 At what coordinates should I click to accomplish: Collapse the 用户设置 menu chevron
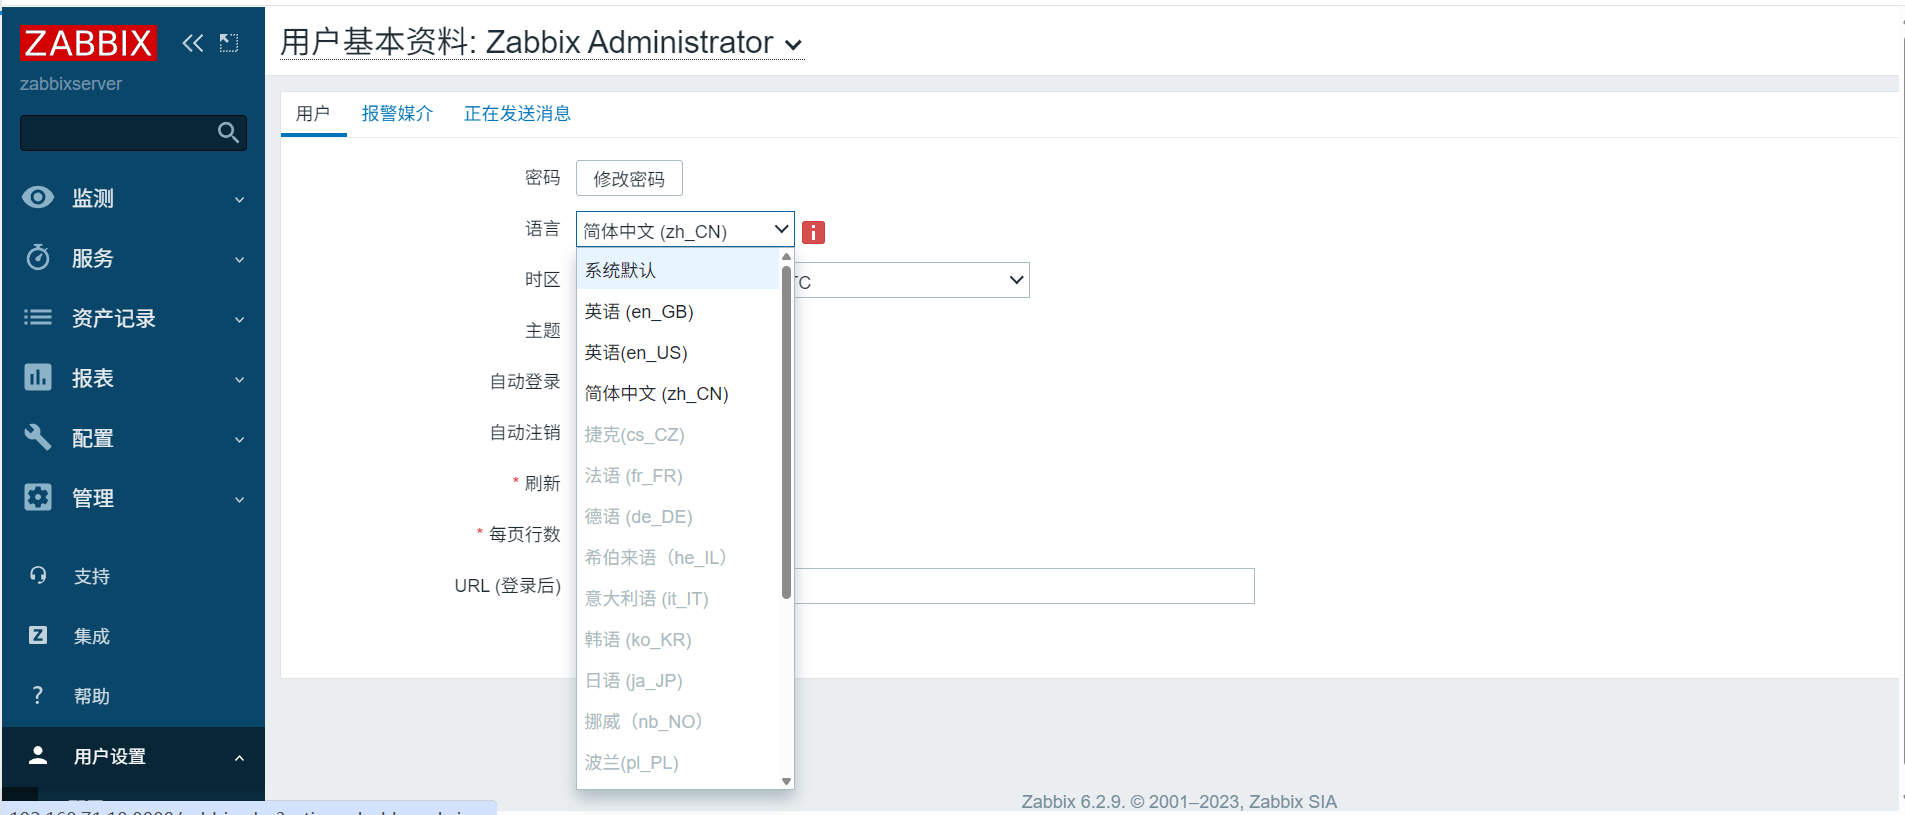240,758
